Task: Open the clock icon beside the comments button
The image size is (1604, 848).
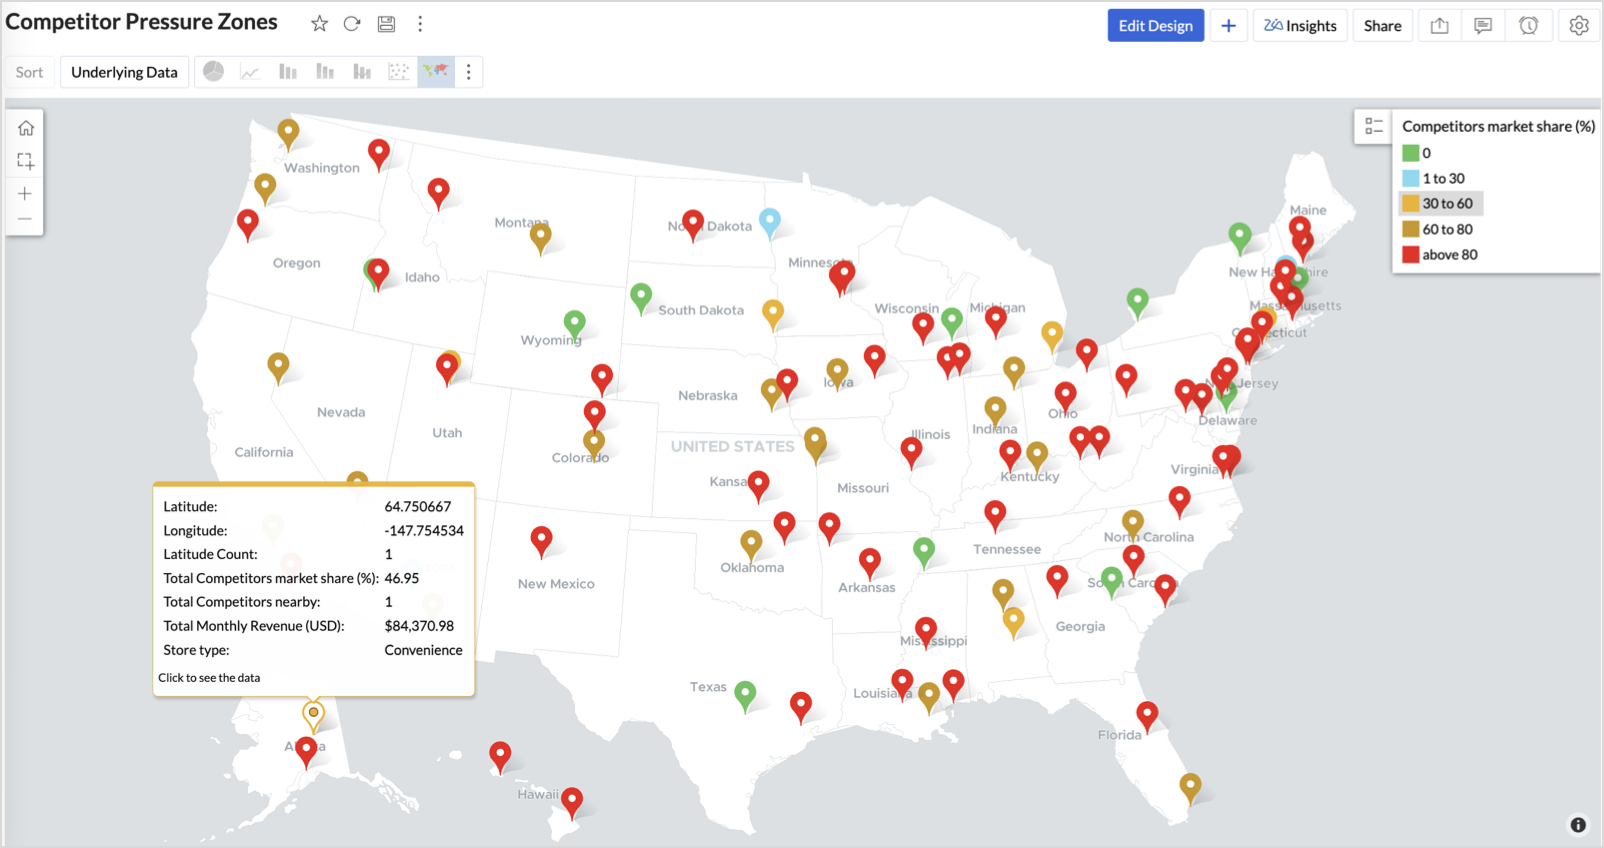Action: [1528, 26]
